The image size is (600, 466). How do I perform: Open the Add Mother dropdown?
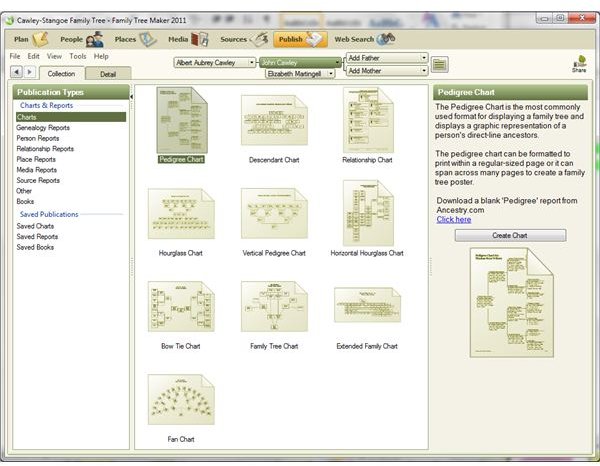pos(424,71)
